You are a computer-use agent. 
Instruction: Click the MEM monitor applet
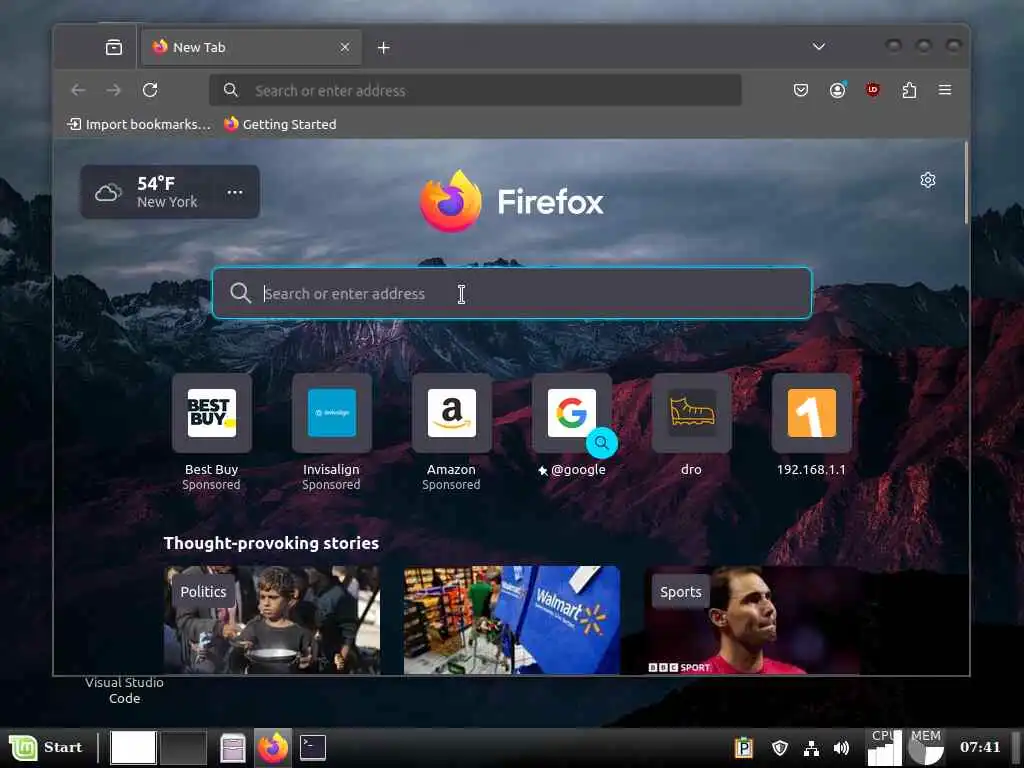coord(926,747)
